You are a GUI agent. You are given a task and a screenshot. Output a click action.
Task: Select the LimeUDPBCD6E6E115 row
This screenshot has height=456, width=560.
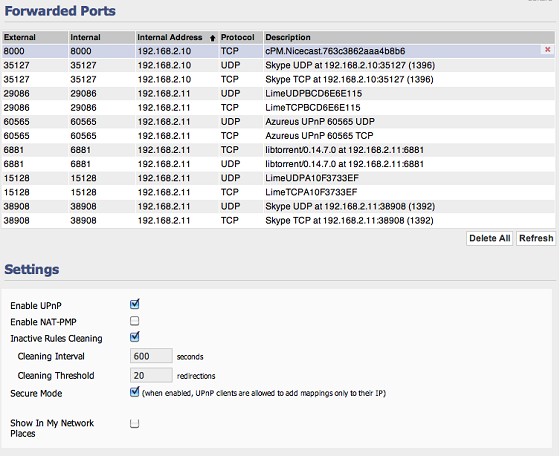279,94
